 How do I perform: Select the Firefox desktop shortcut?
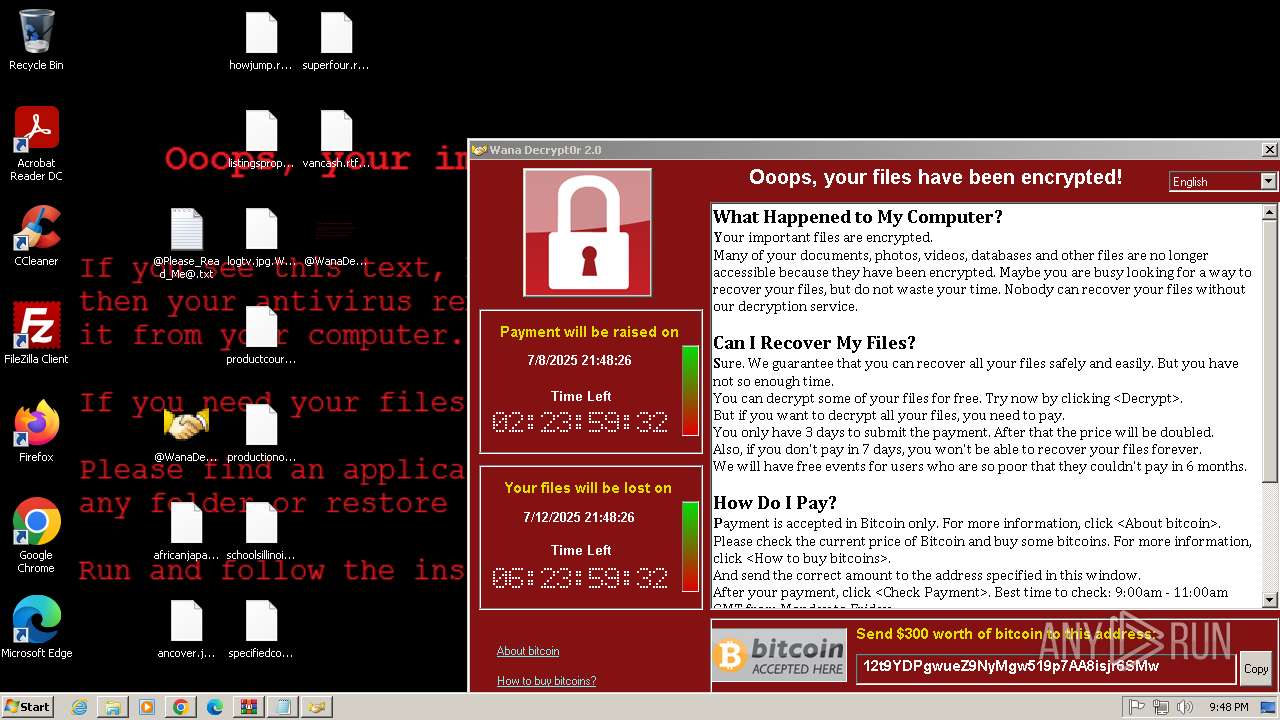click(36, 432)
